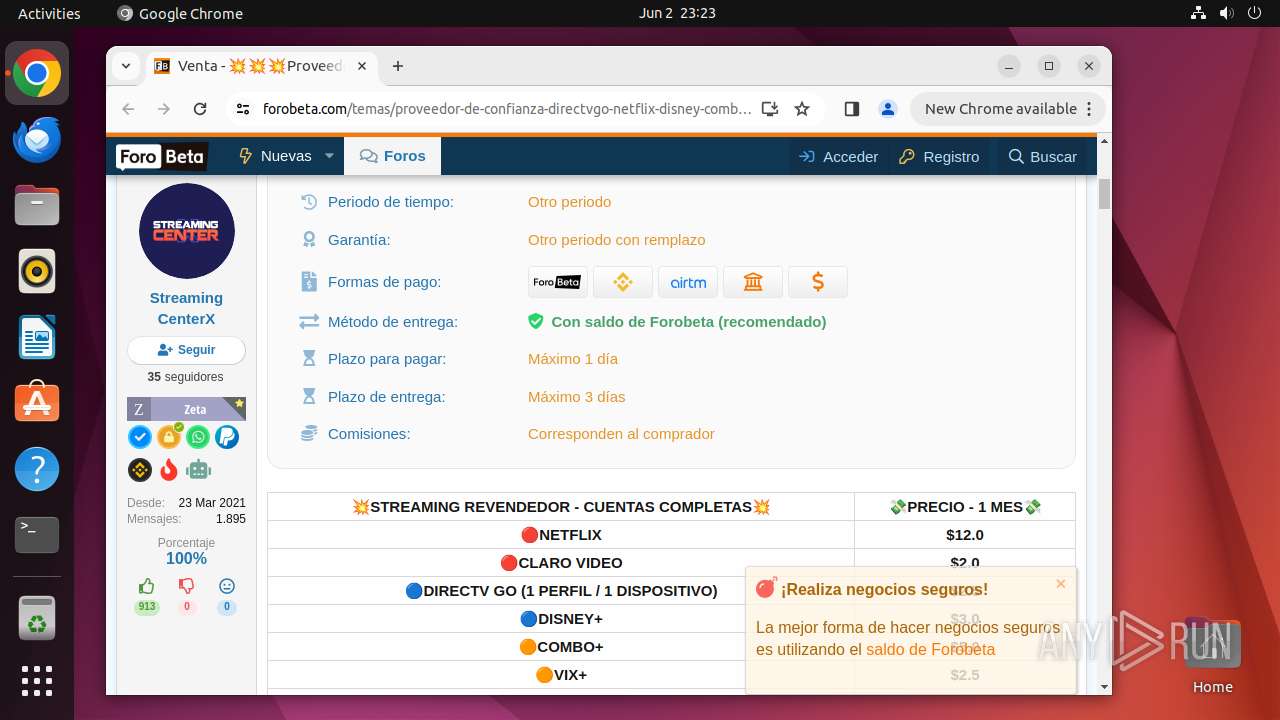
Task: Open Terminal from the dock
Action: click(x=37, y=535)
